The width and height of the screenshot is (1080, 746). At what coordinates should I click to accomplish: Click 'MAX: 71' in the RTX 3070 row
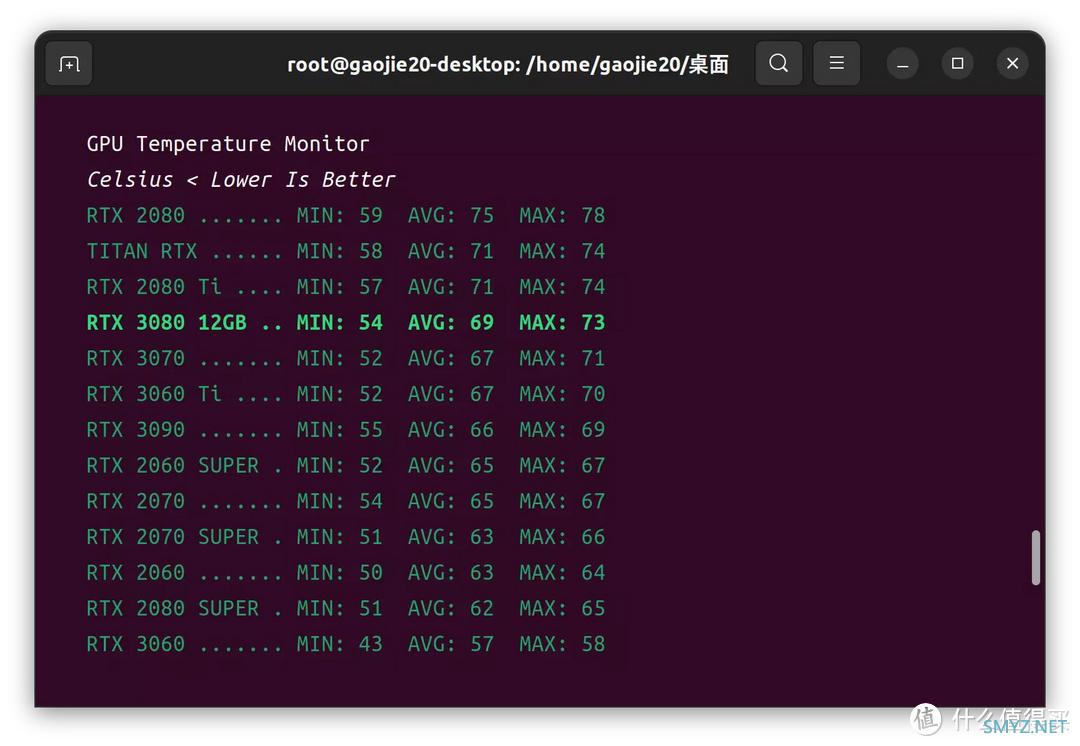(562, 358)
